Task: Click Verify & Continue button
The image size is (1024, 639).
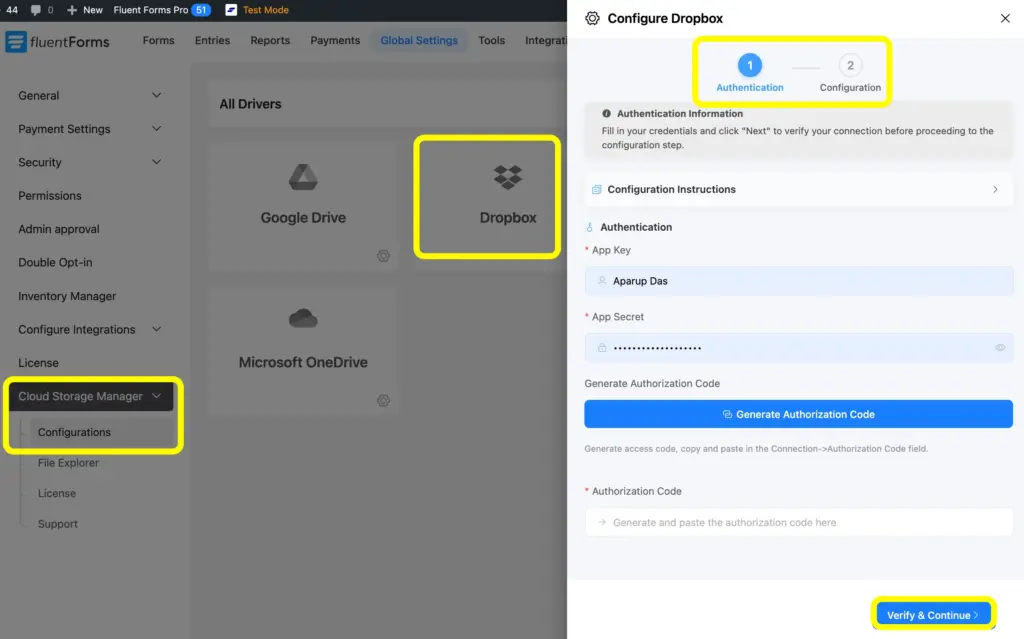Action: pos(933,615)
